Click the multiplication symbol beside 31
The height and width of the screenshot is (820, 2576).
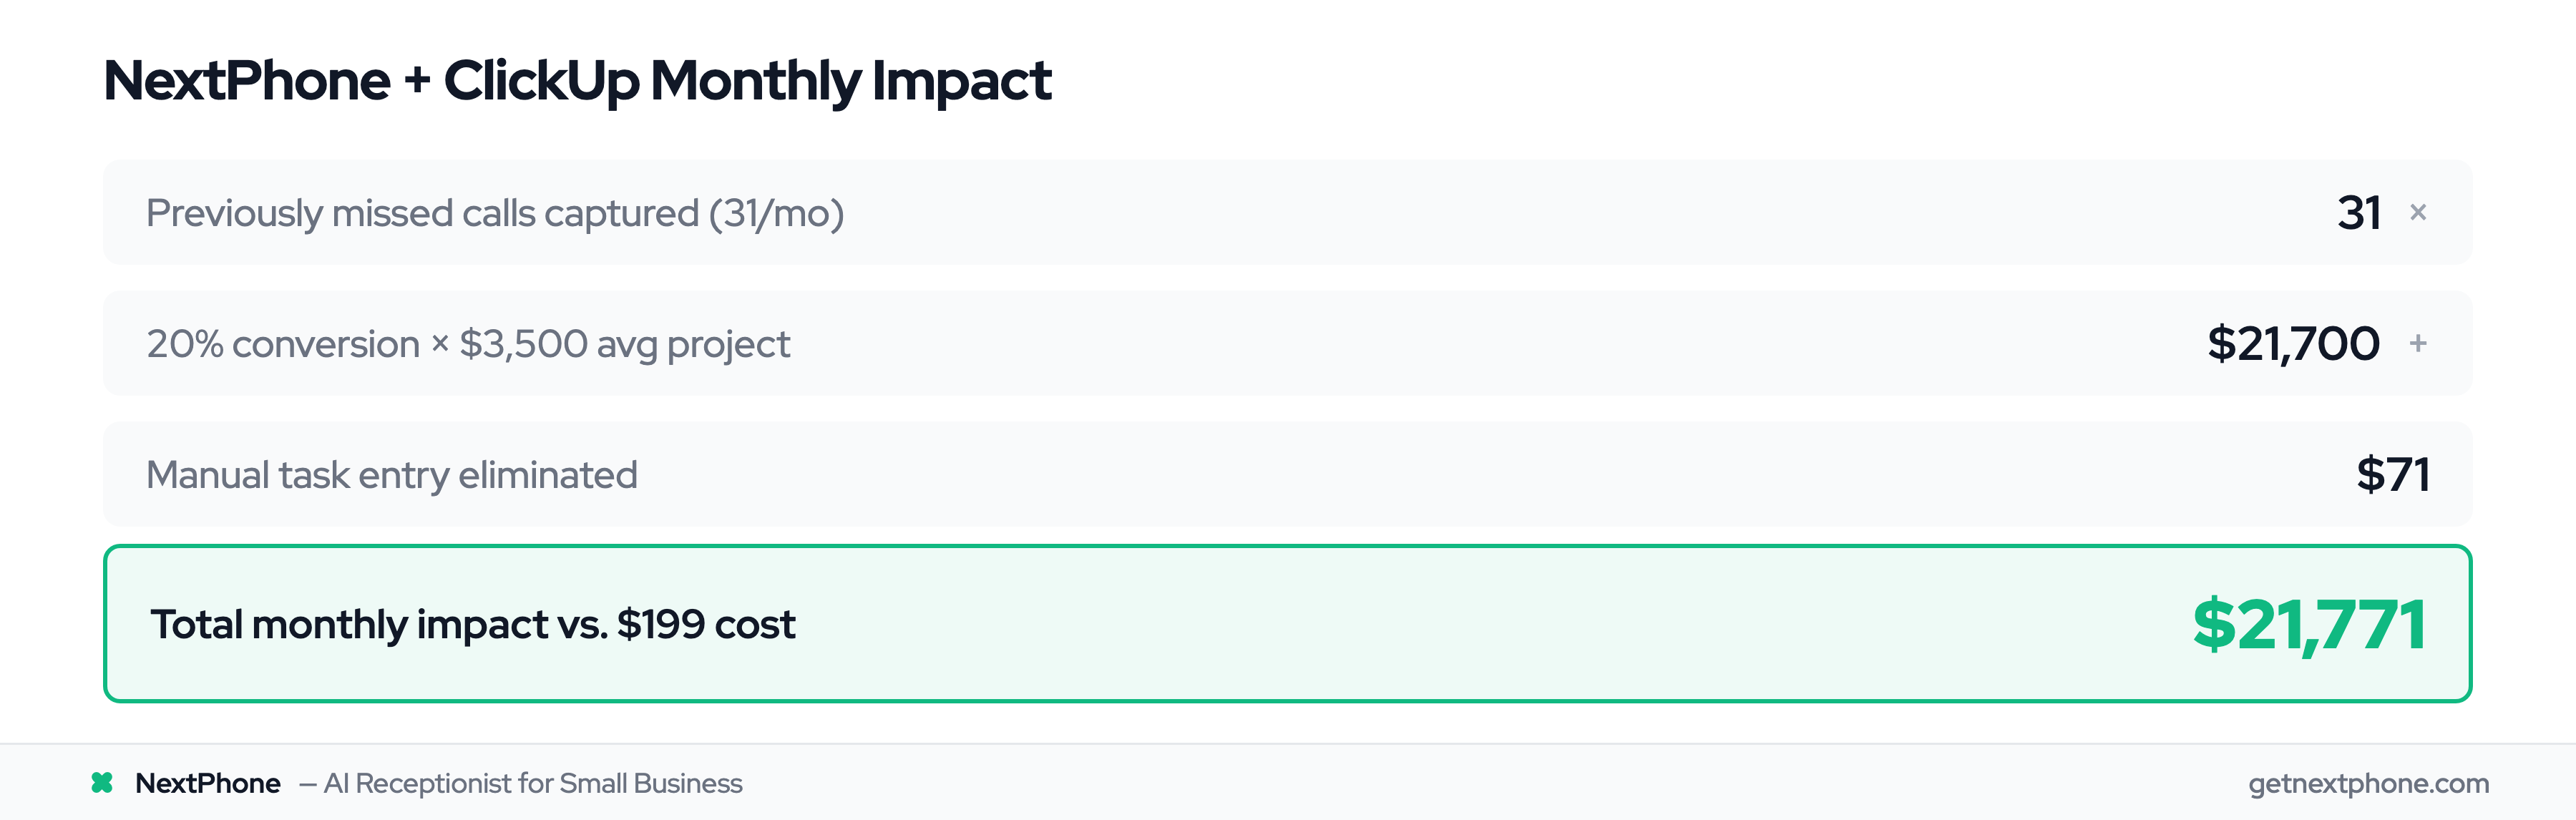click(2418, 212)
